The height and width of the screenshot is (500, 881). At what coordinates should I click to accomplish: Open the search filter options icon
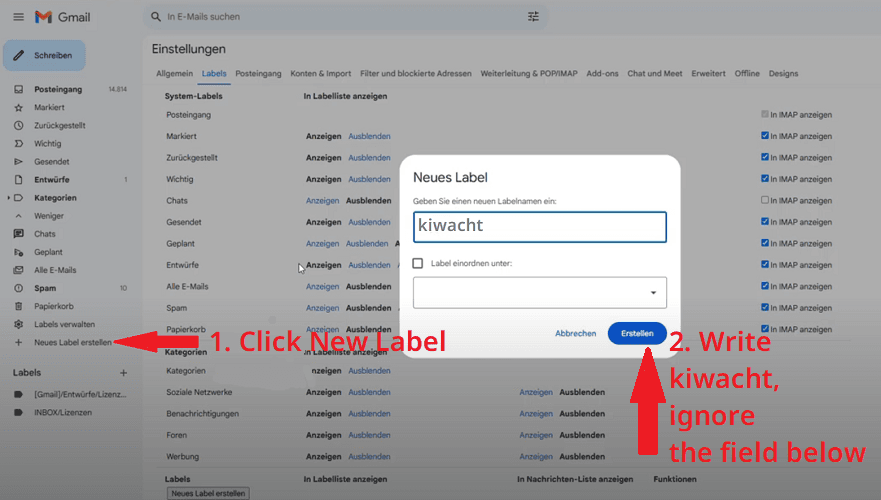(x=533, y=17)
